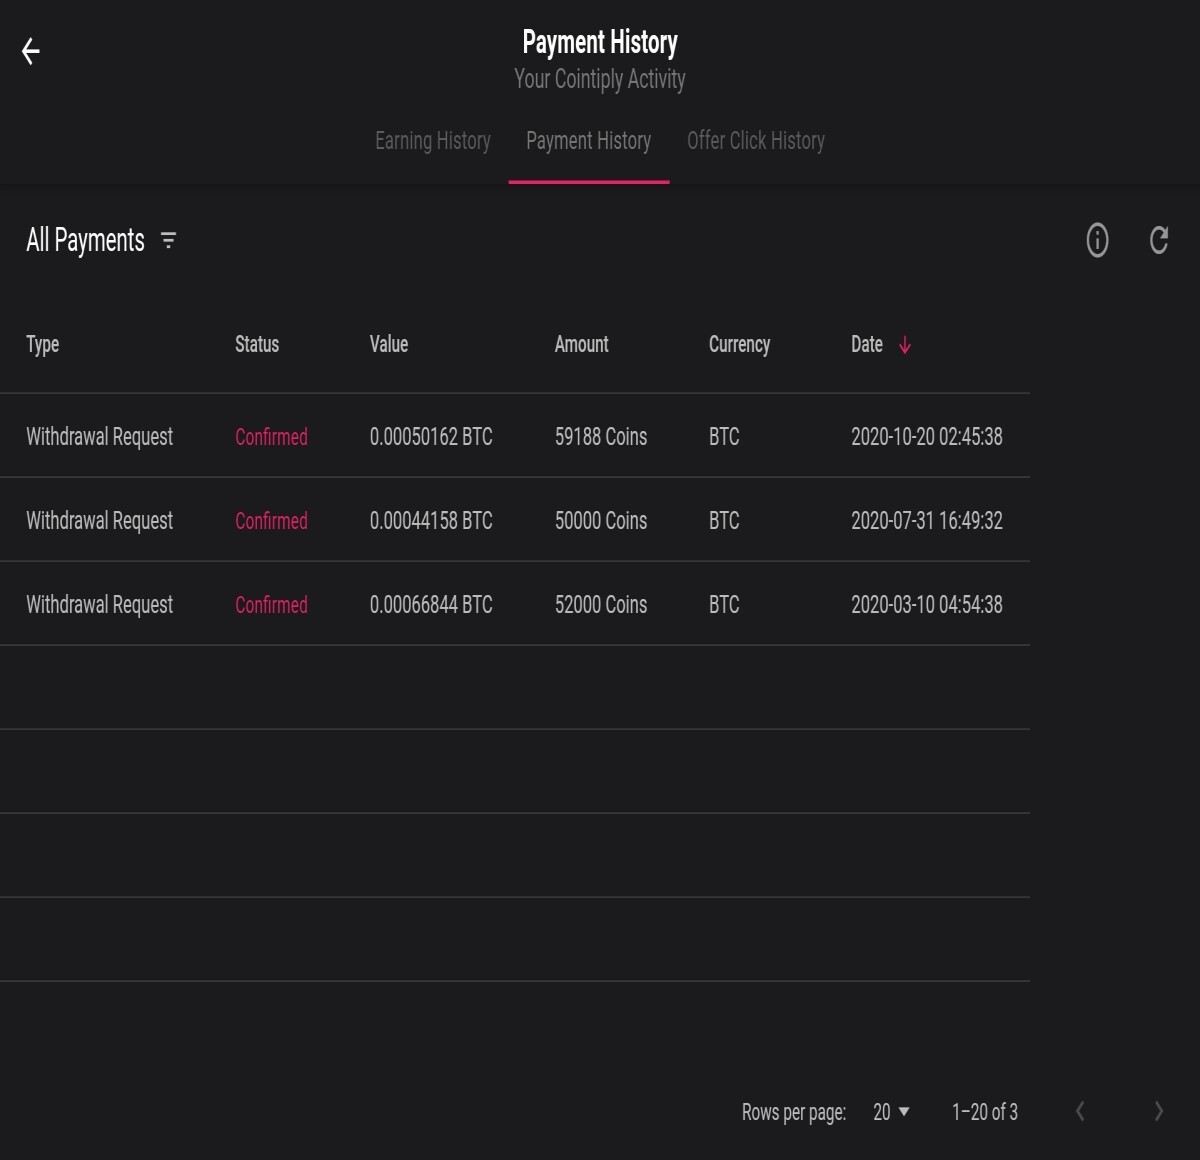Click Confirmed status of 2020-07-31 withdrawal

click(271, 520)
